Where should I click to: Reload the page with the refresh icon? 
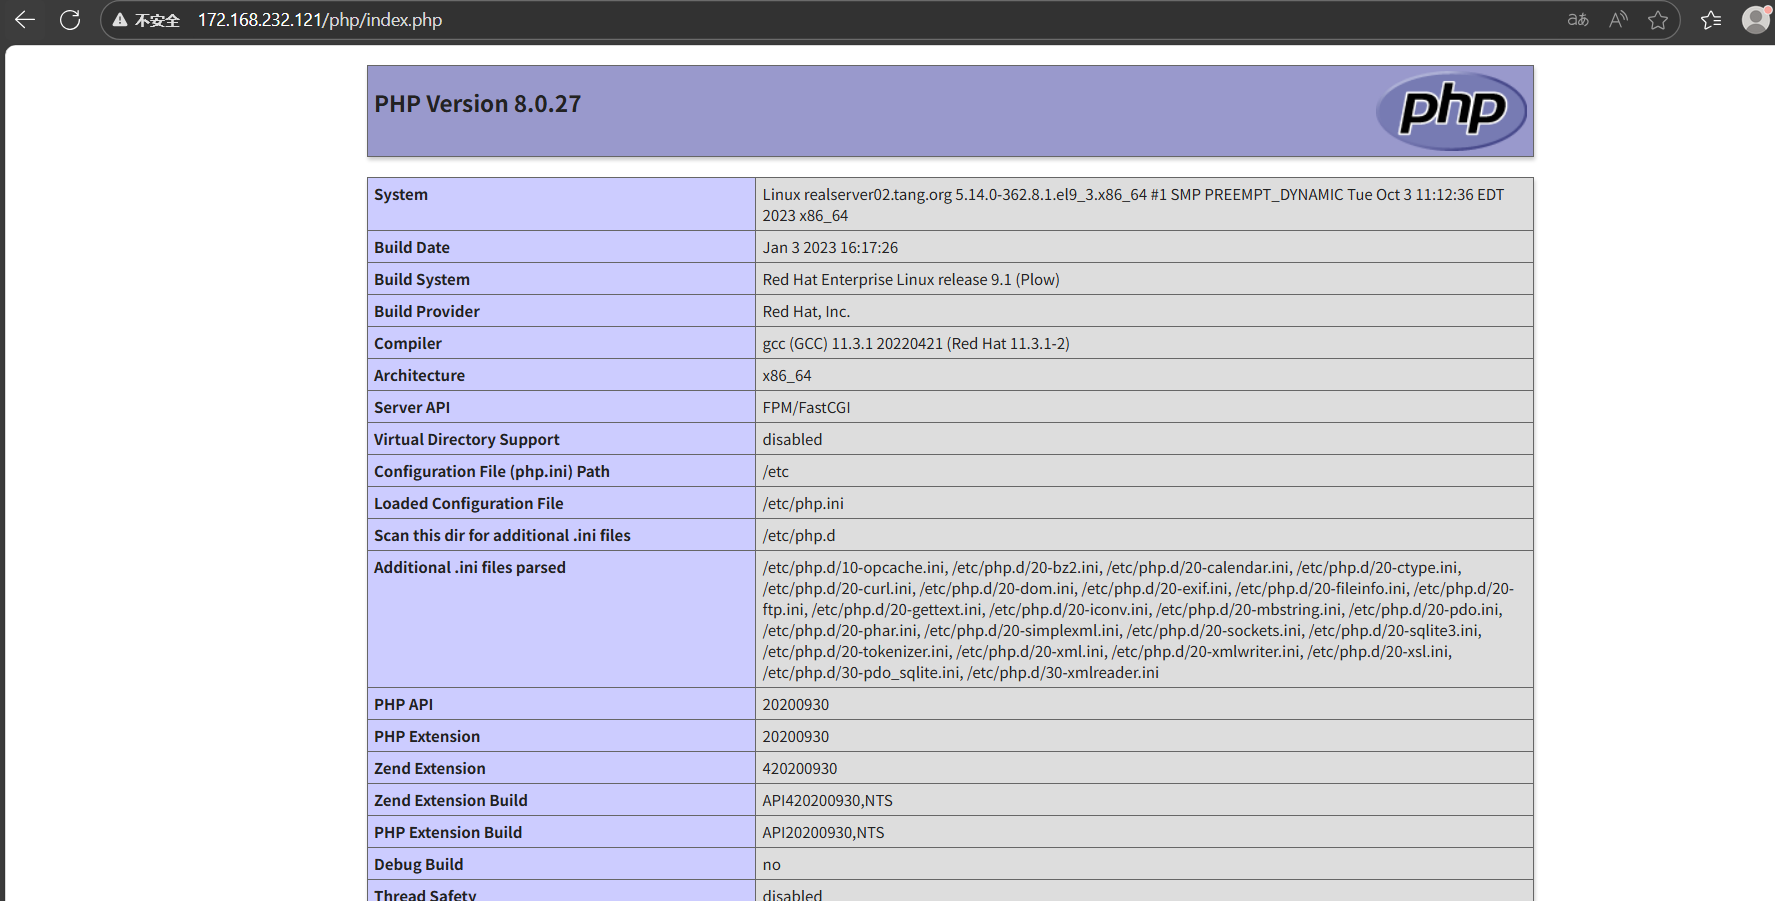click(70, 20)
